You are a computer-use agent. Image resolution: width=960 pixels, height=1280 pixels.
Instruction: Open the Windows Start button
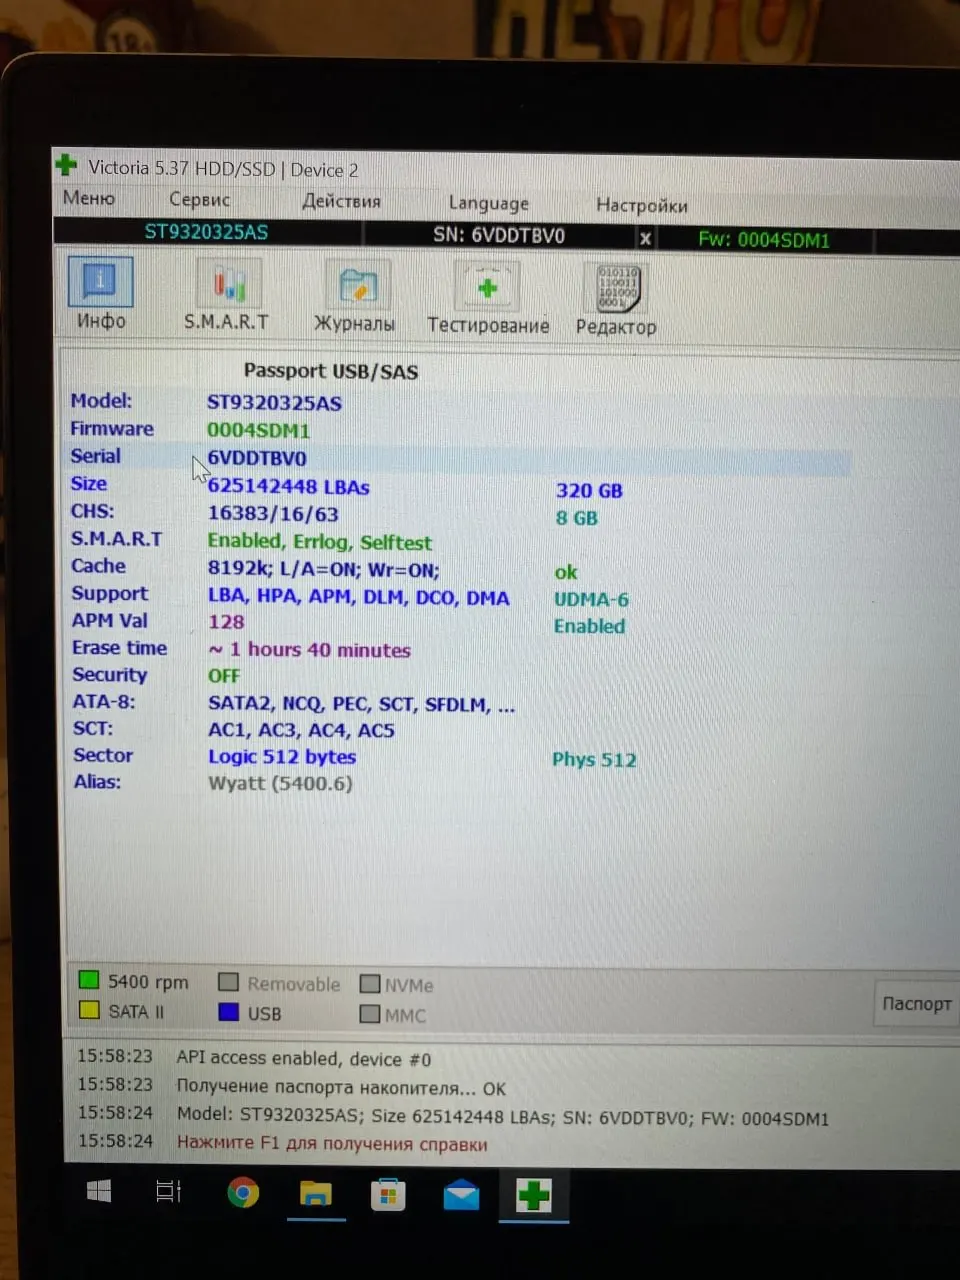99,1191
